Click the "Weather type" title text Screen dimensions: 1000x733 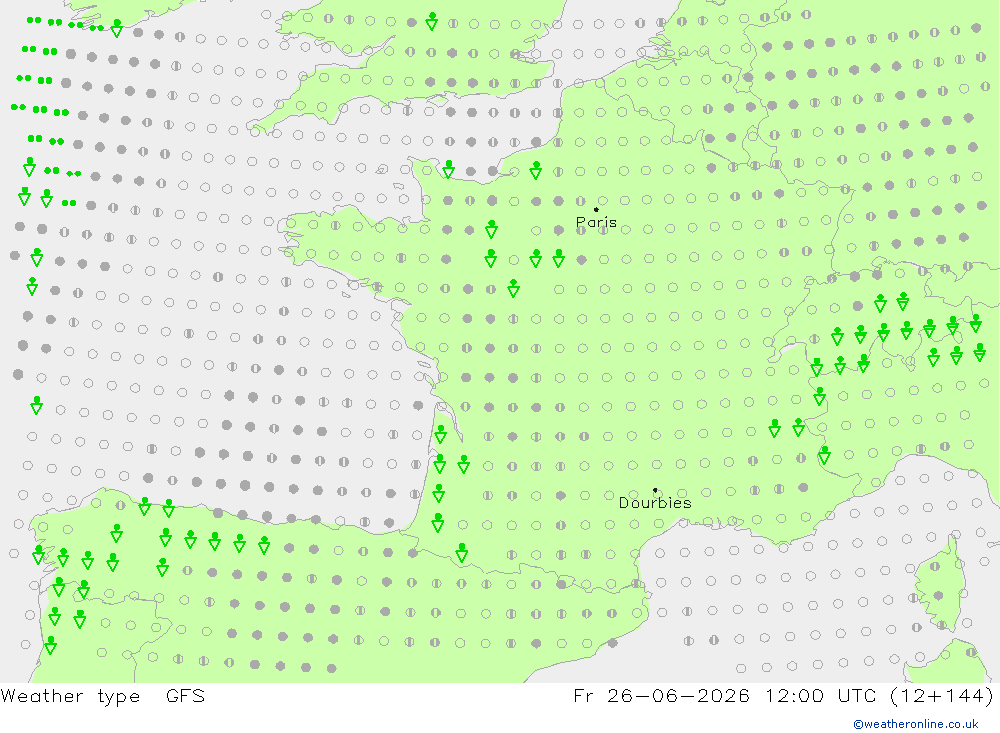pos(70,696)
